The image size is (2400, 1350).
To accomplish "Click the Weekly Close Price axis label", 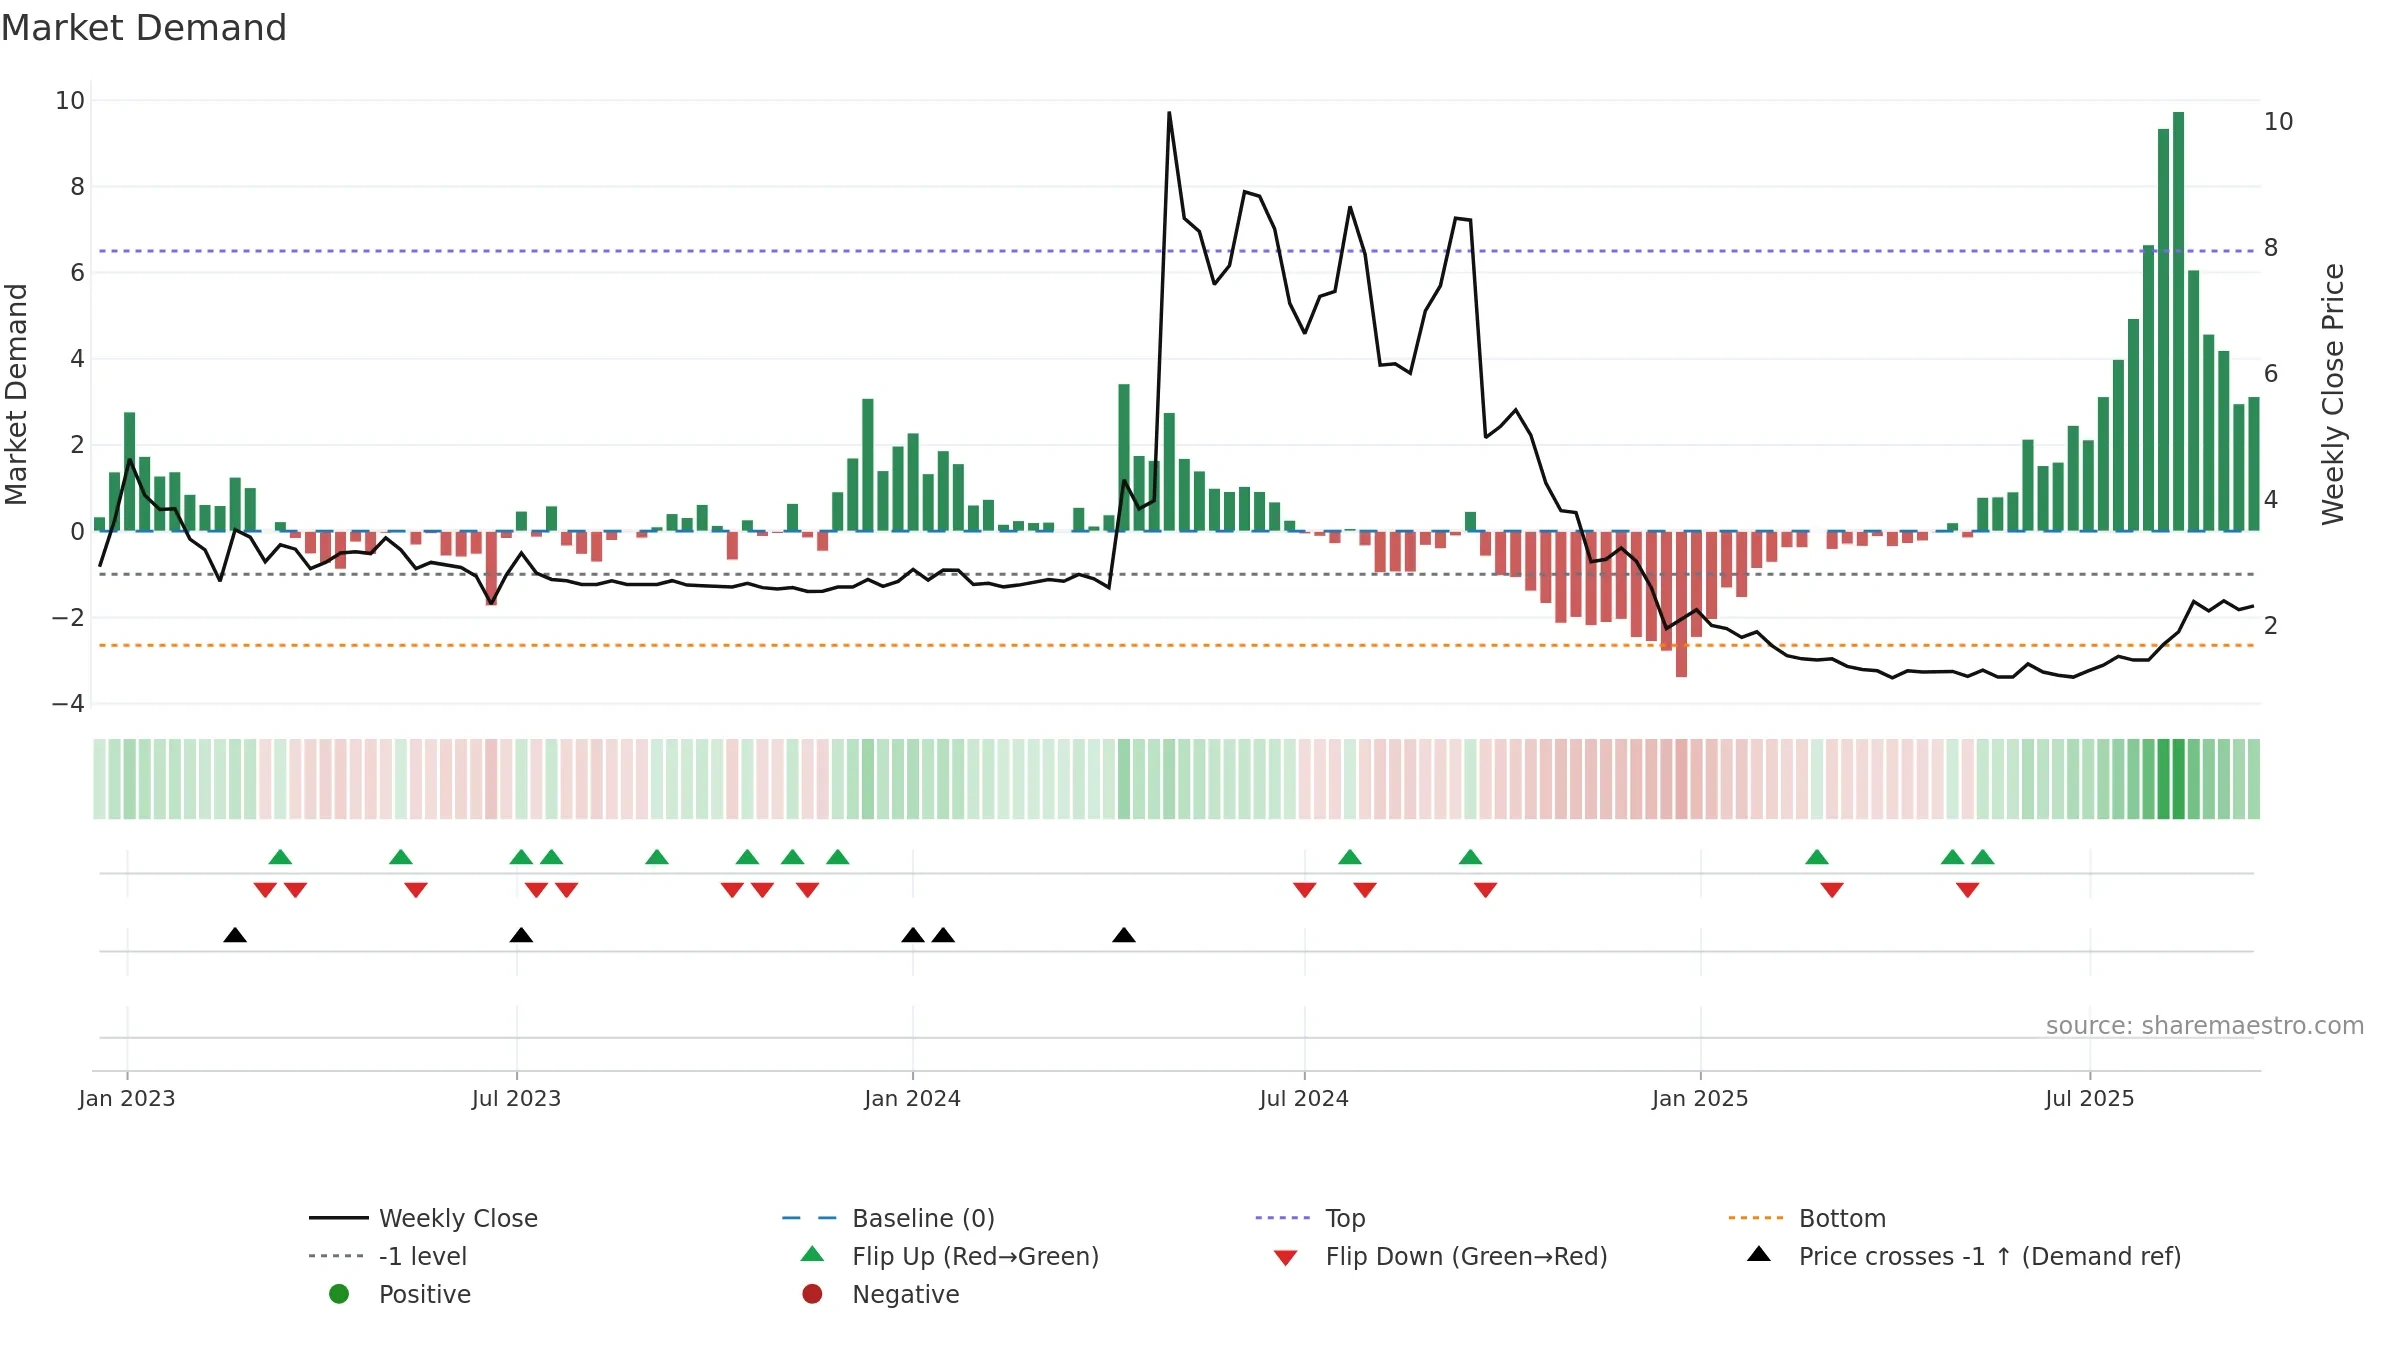I will (x=2333, y=394).
